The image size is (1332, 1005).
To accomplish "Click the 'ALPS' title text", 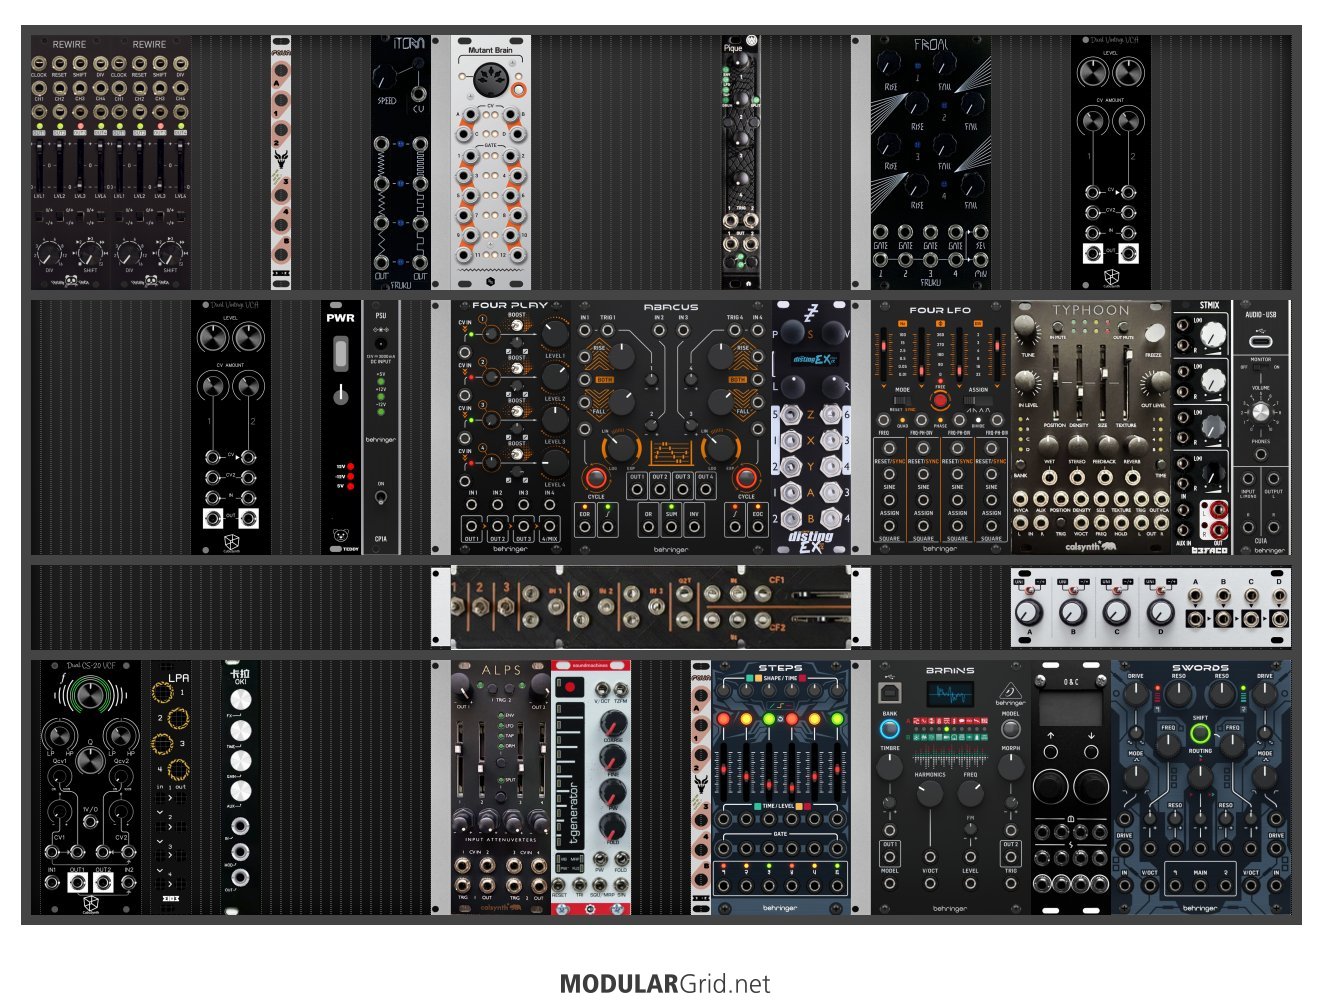I will click(501, 670).
